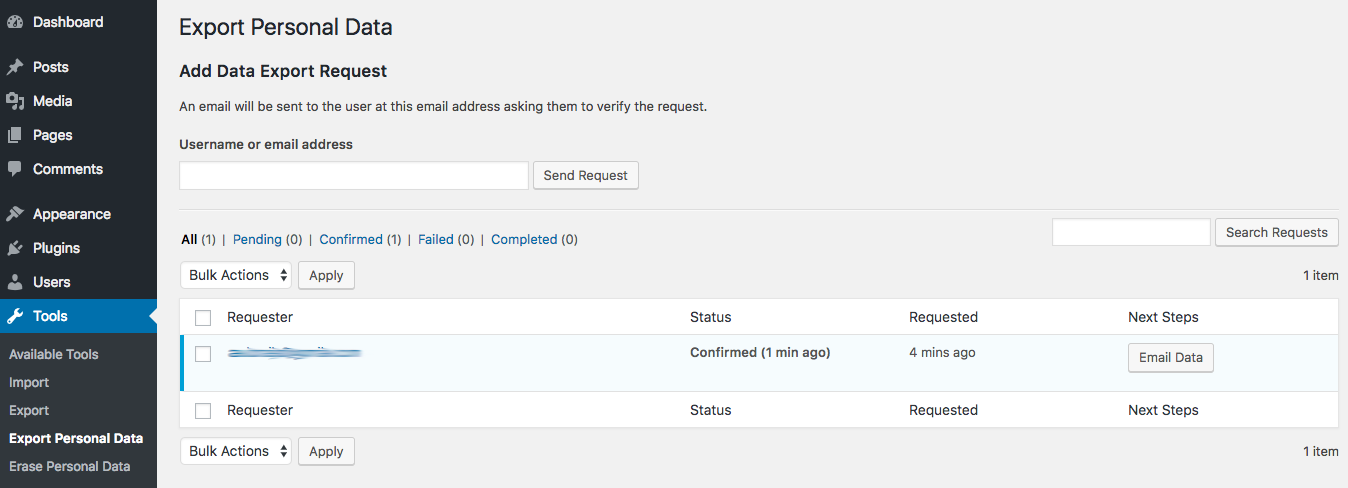Screen dimensions: 1348x488
Task: Click the Plugins plug icon
Action: coord(15,248)
